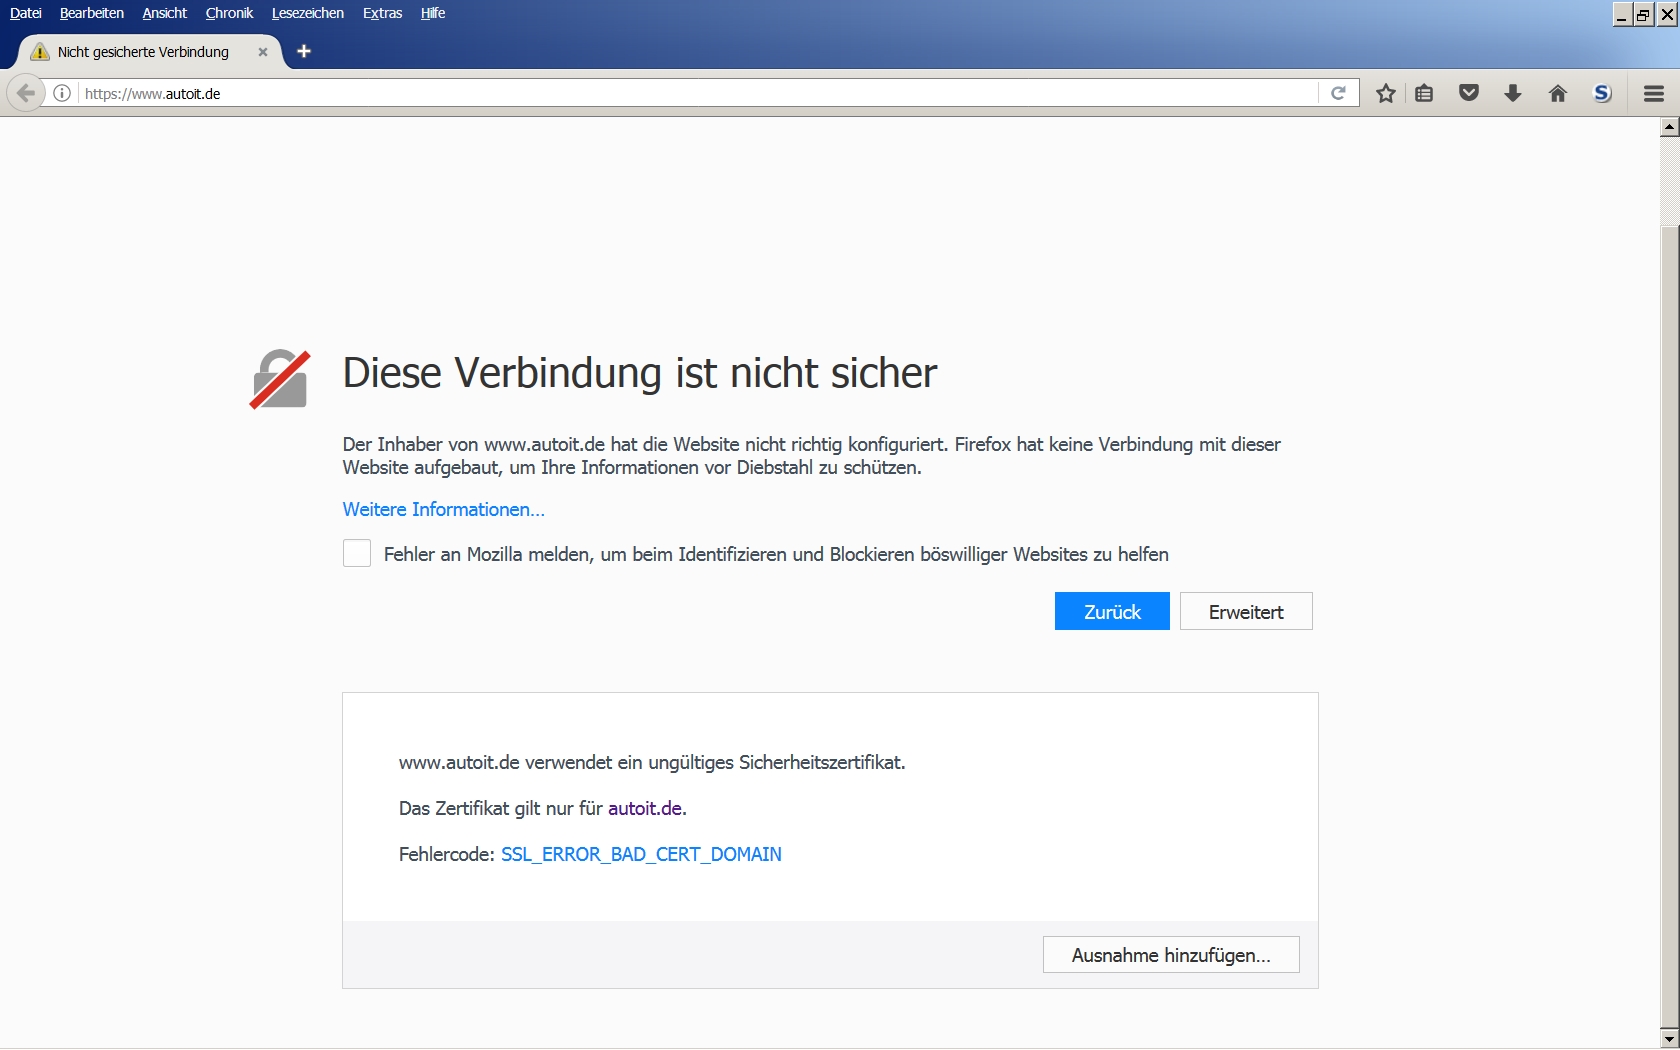Show bookmarks list icon
This screenshot has width=1680, height=1050.
point(1425,94)
